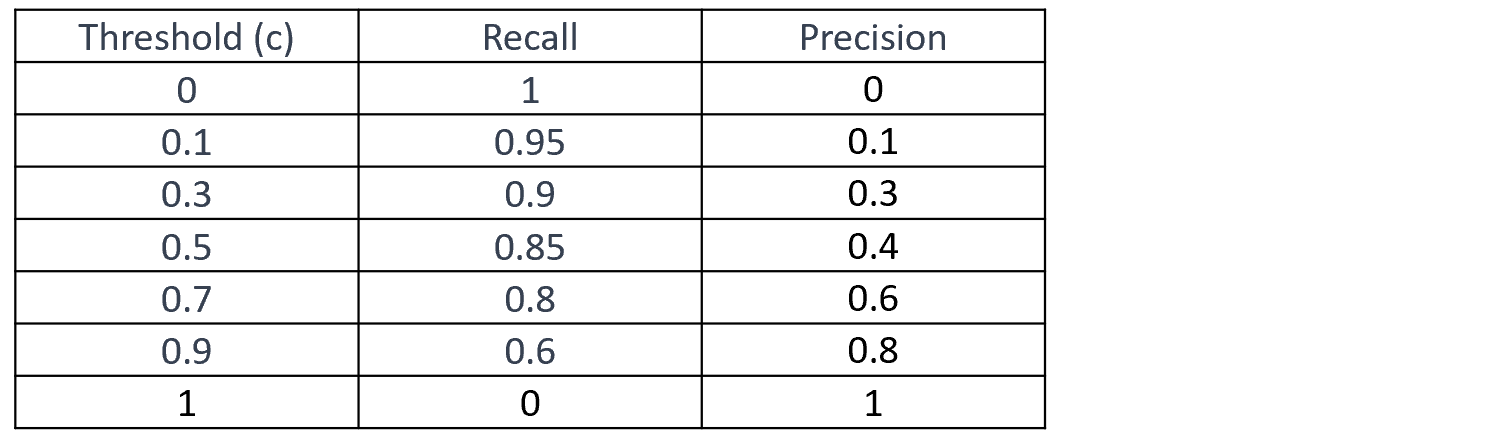Click the Precision column header

point(873,37)
